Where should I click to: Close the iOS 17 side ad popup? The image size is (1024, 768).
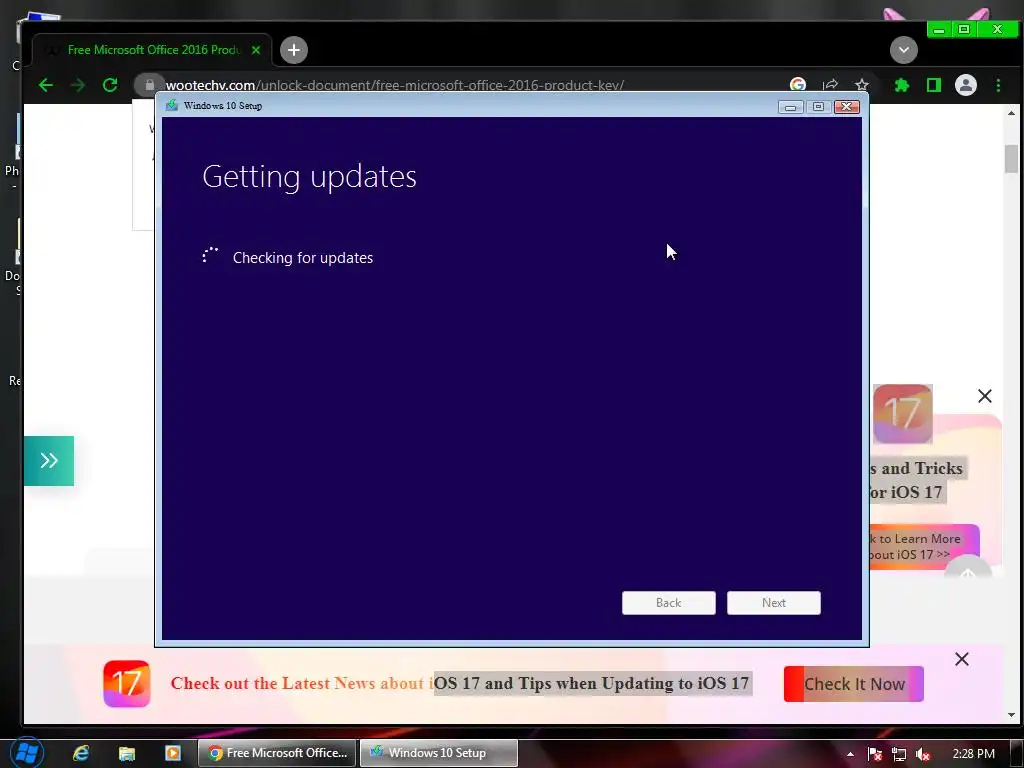pyautogui.click(x=985, y=396)
